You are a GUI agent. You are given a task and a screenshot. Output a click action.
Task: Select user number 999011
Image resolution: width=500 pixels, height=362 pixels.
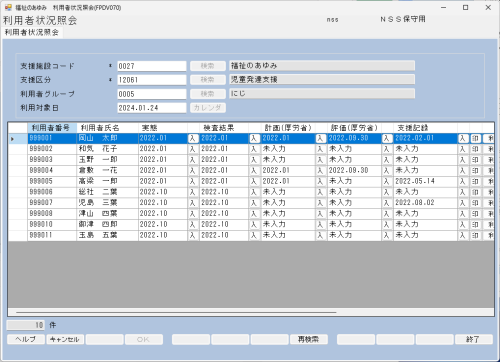52,235
